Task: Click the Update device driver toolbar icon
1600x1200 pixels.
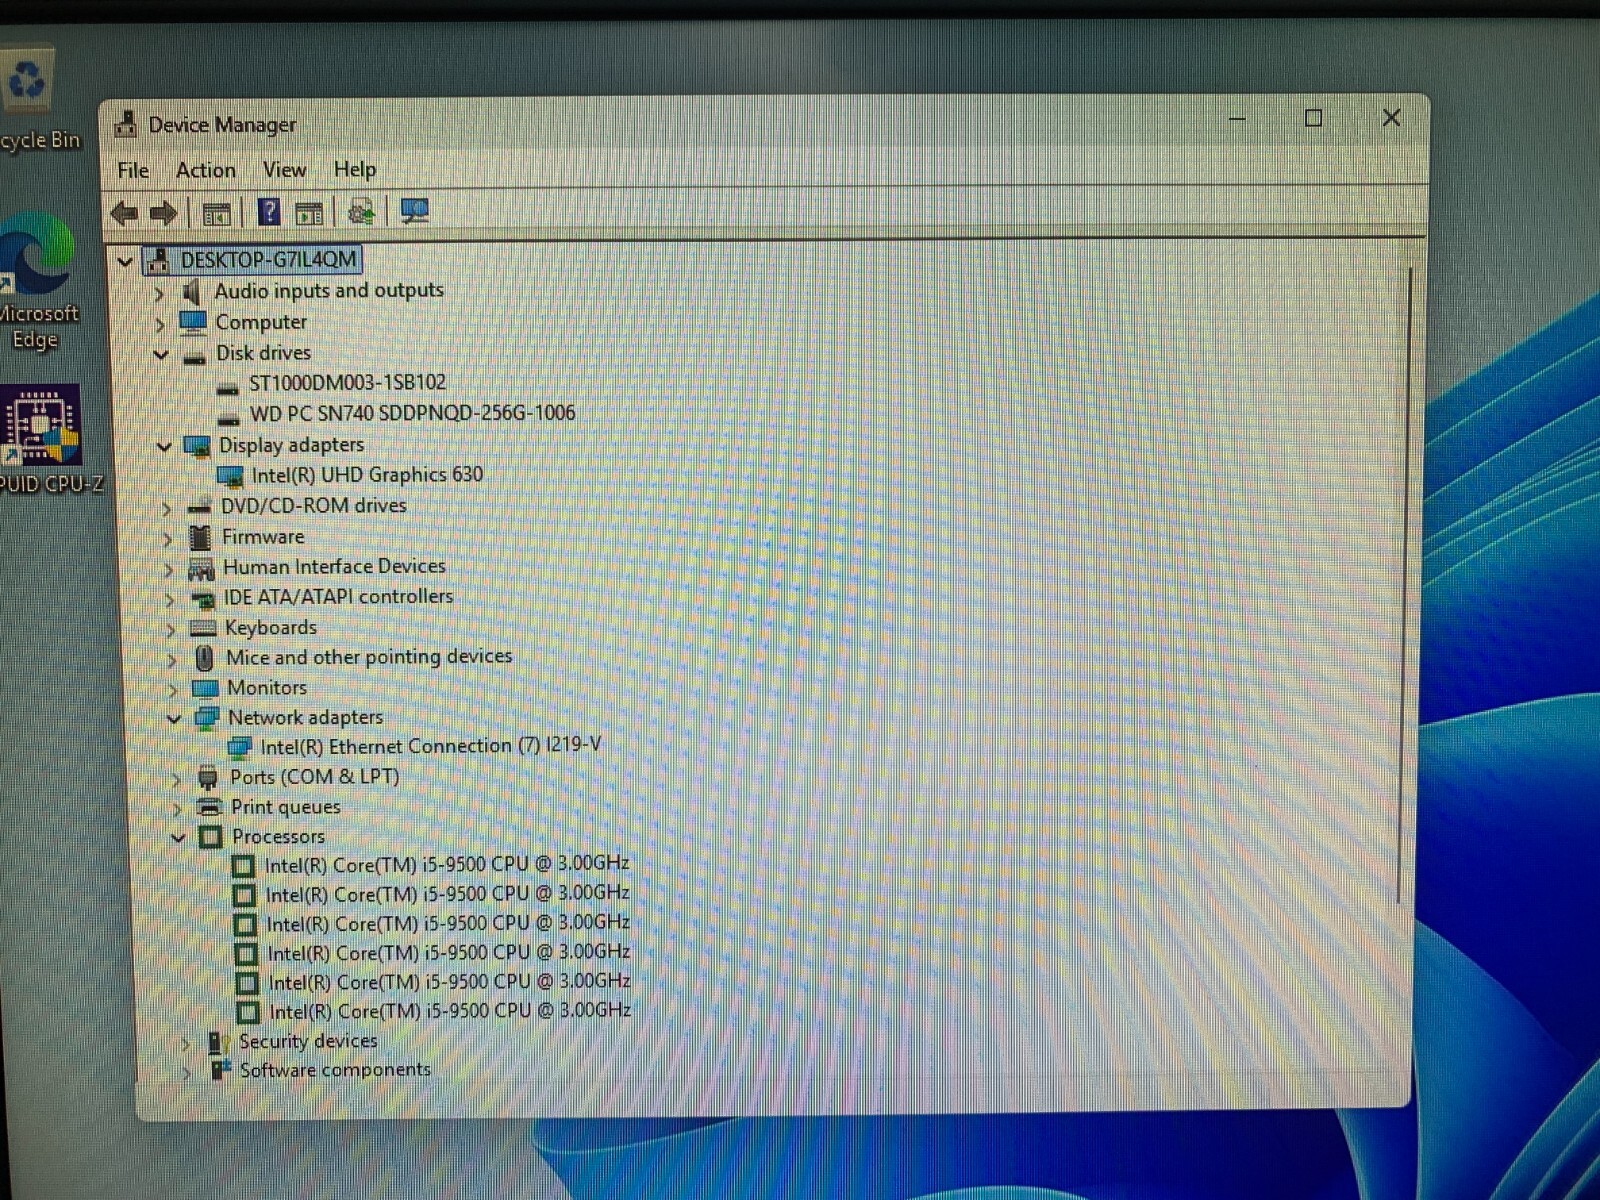Action: pyautogui.click(x=361, y=212)
